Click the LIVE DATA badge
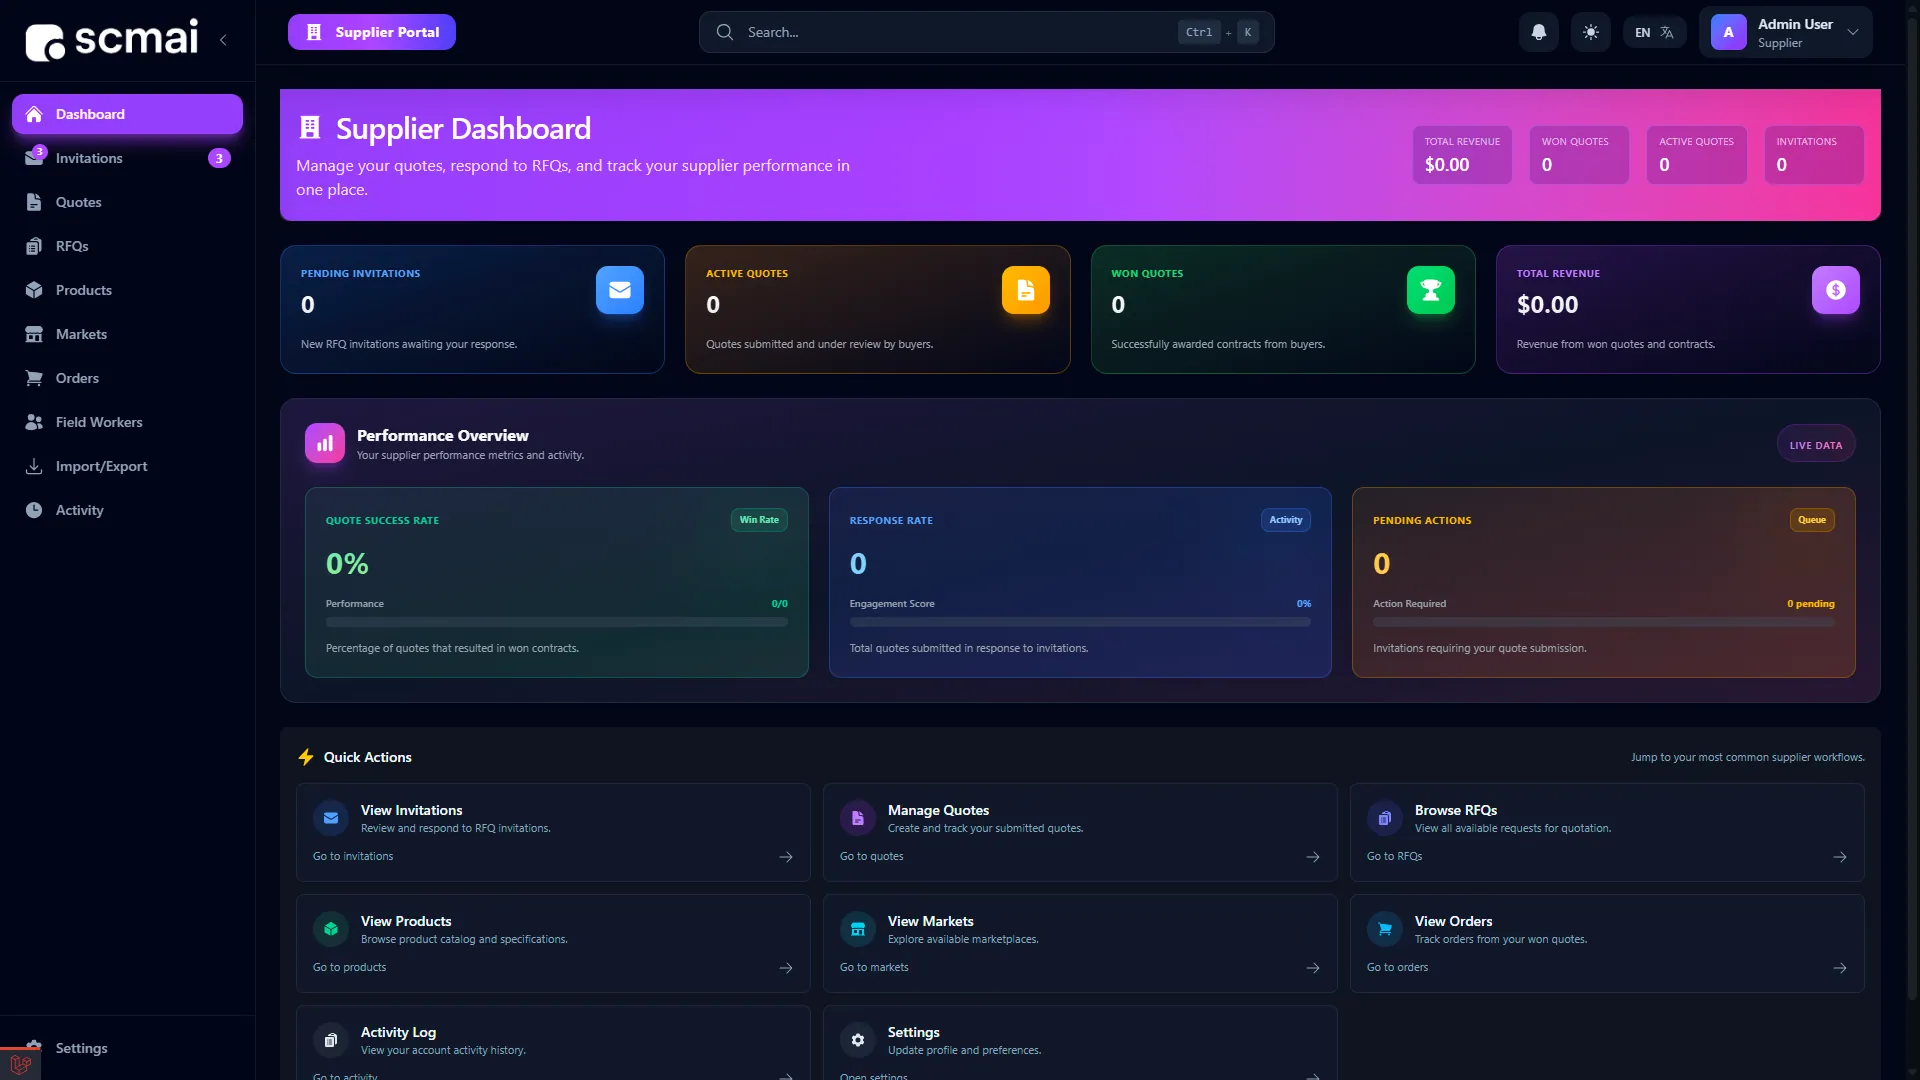Screen dimensions: 1920x1080 point(1816,445)
